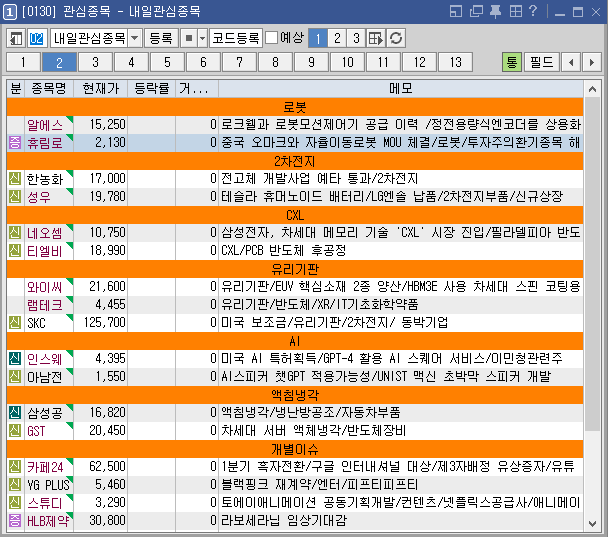Screen dimensions: 608x537
Task: Click the 로봇 orange section header
Action: (x=295, y=107)
